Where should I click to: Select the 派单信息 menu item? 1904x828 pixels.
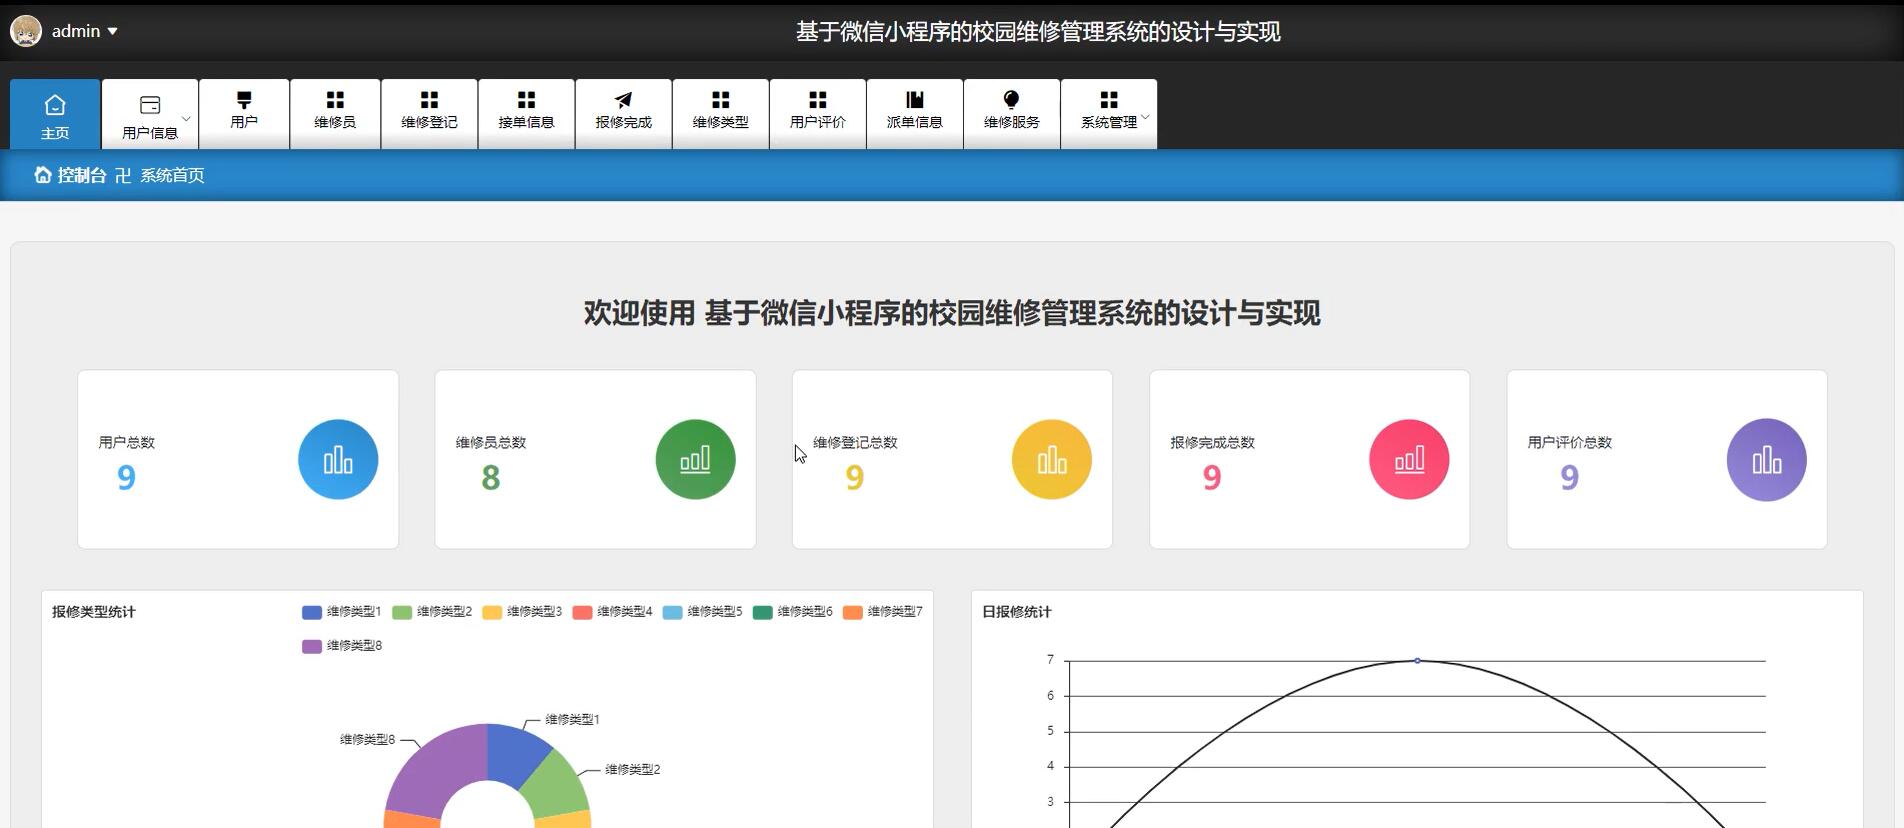point(914,114)
